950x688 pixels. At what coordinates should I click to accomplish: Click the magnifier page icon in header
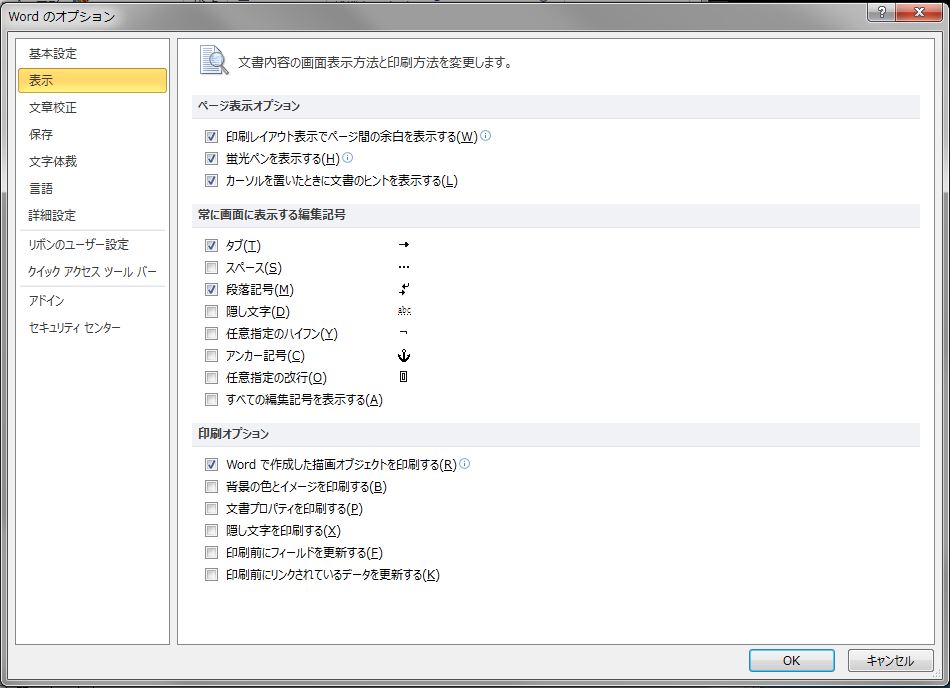[x=213, y=61]
